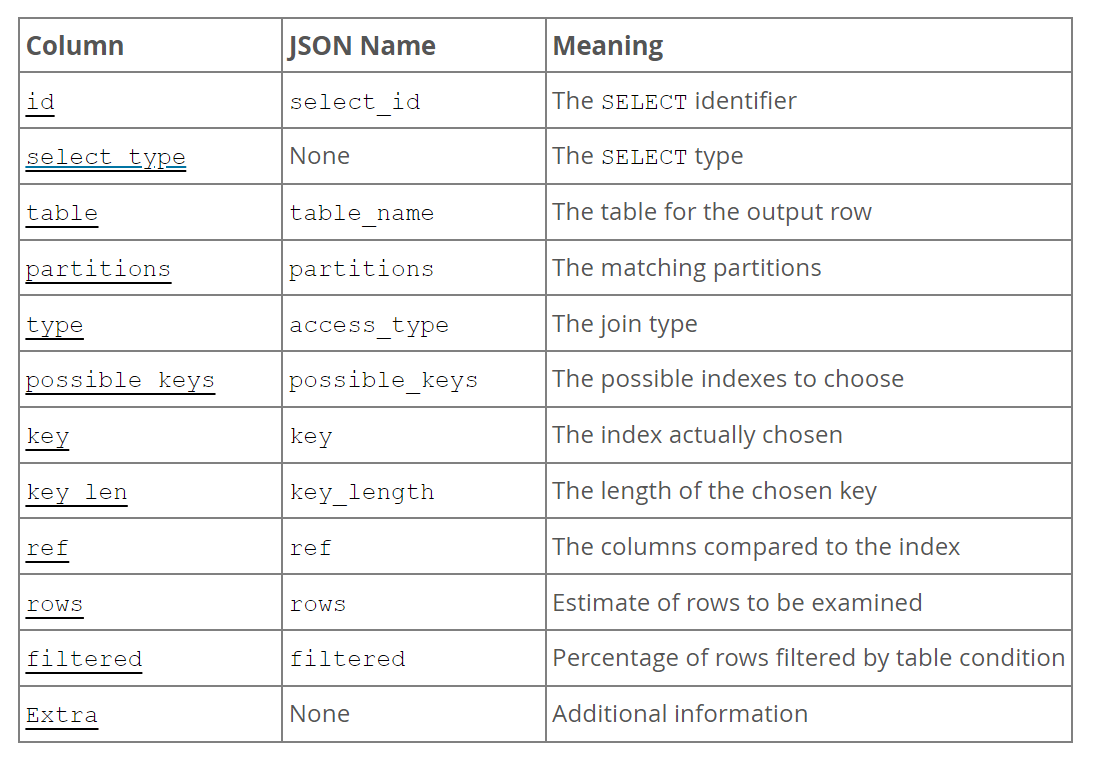Click the key_len link
The height and width of the screenshot is (779, 1113).
(x=77, y=493)
